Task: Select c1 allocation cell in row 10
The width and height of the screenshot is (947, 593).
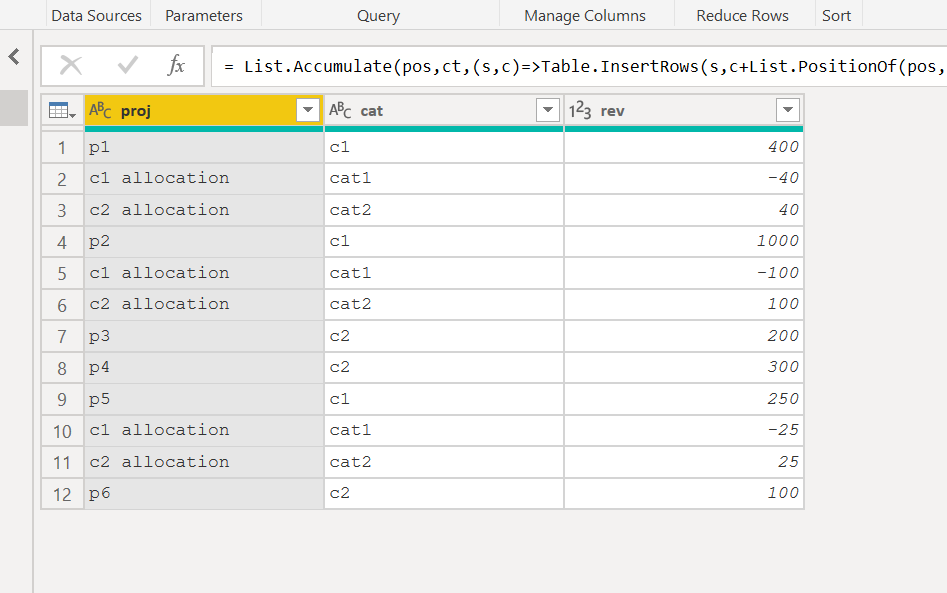Action: (x=204, y=431)
